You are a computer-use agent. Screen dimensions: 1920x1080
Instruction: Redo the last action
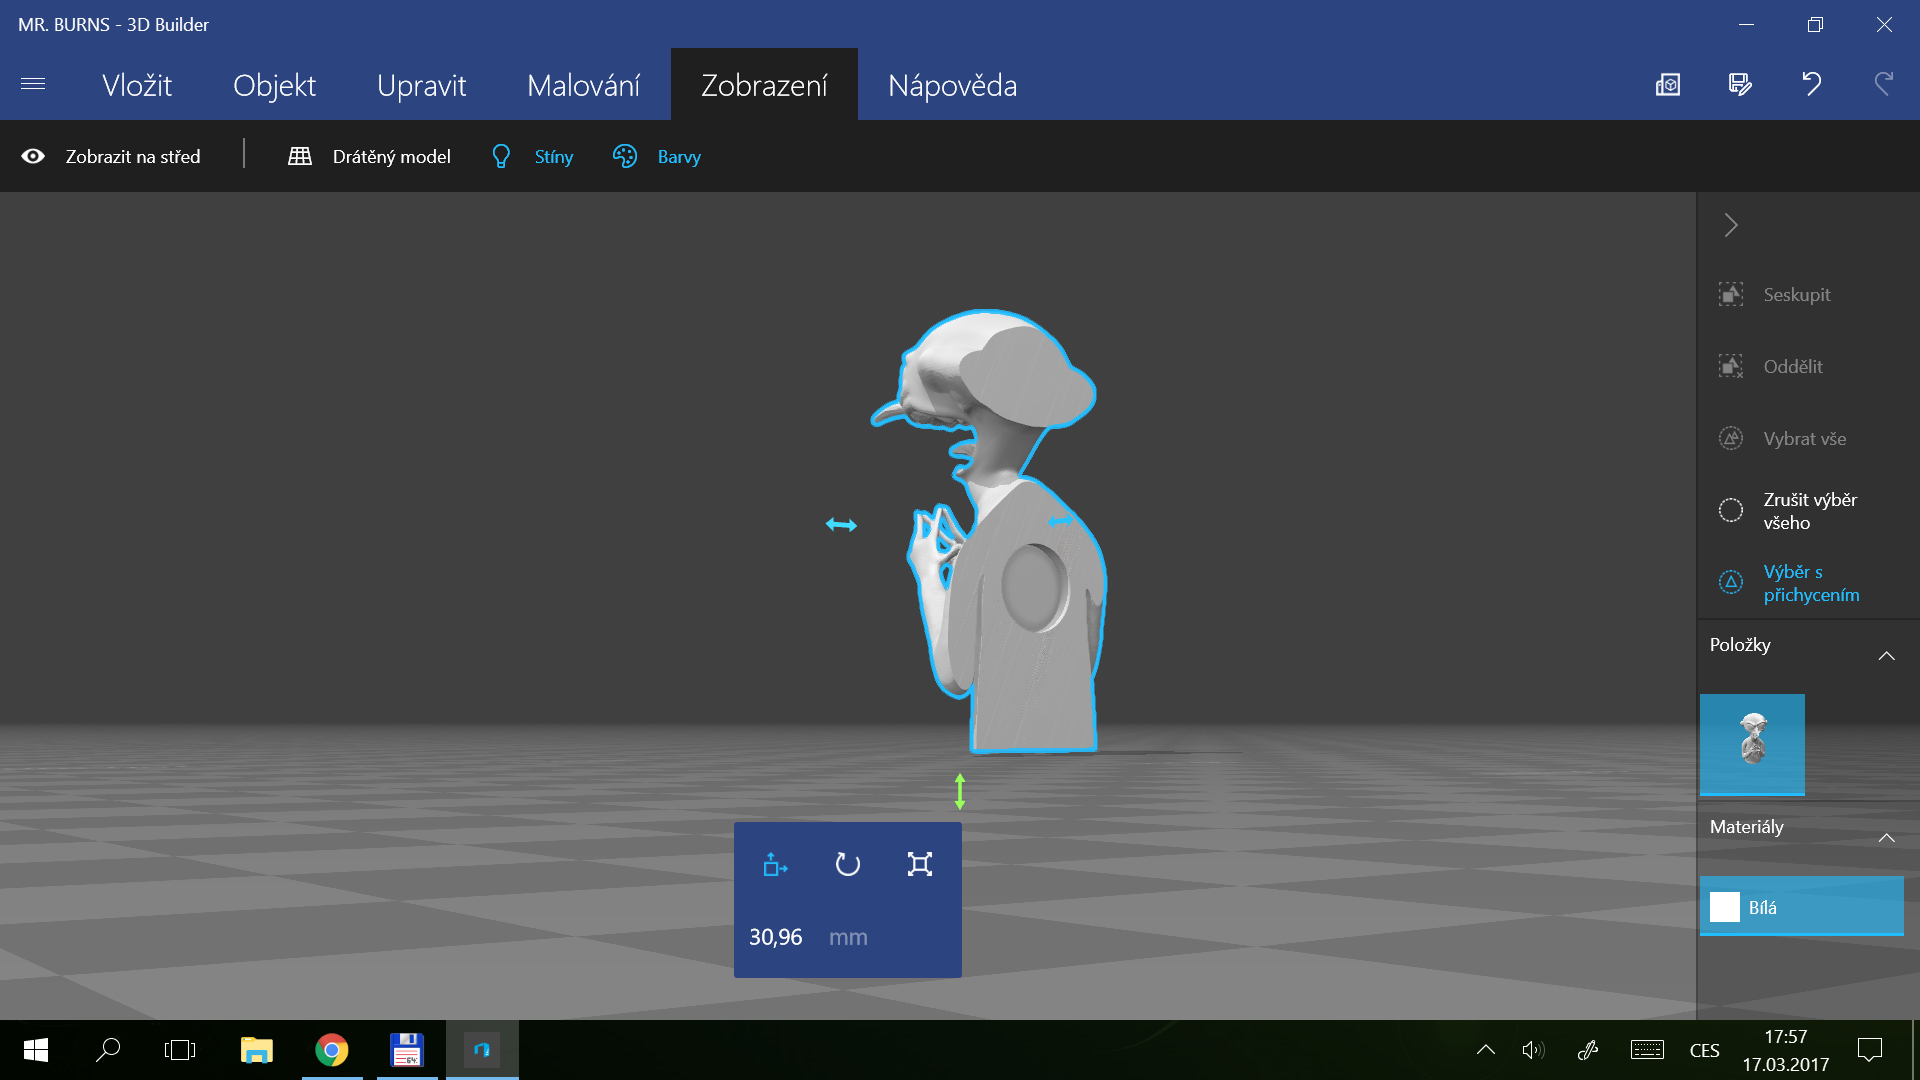pyautogui.click(x=1884, y=84)
